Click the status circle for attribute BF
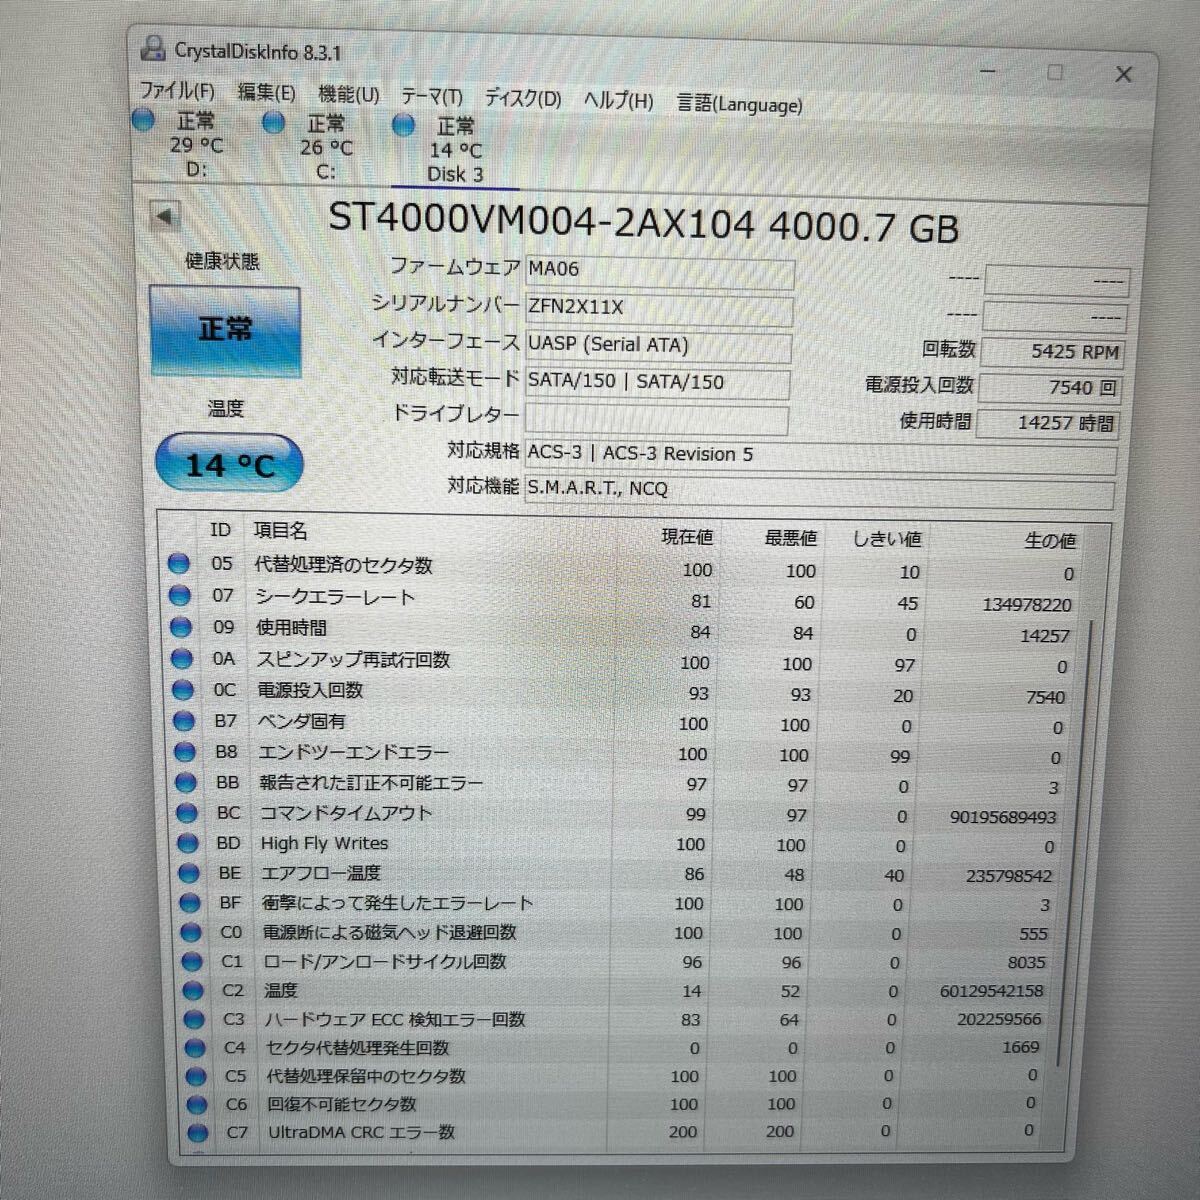Screen dimensions: 1200x1200 click(x=190, y=903)
